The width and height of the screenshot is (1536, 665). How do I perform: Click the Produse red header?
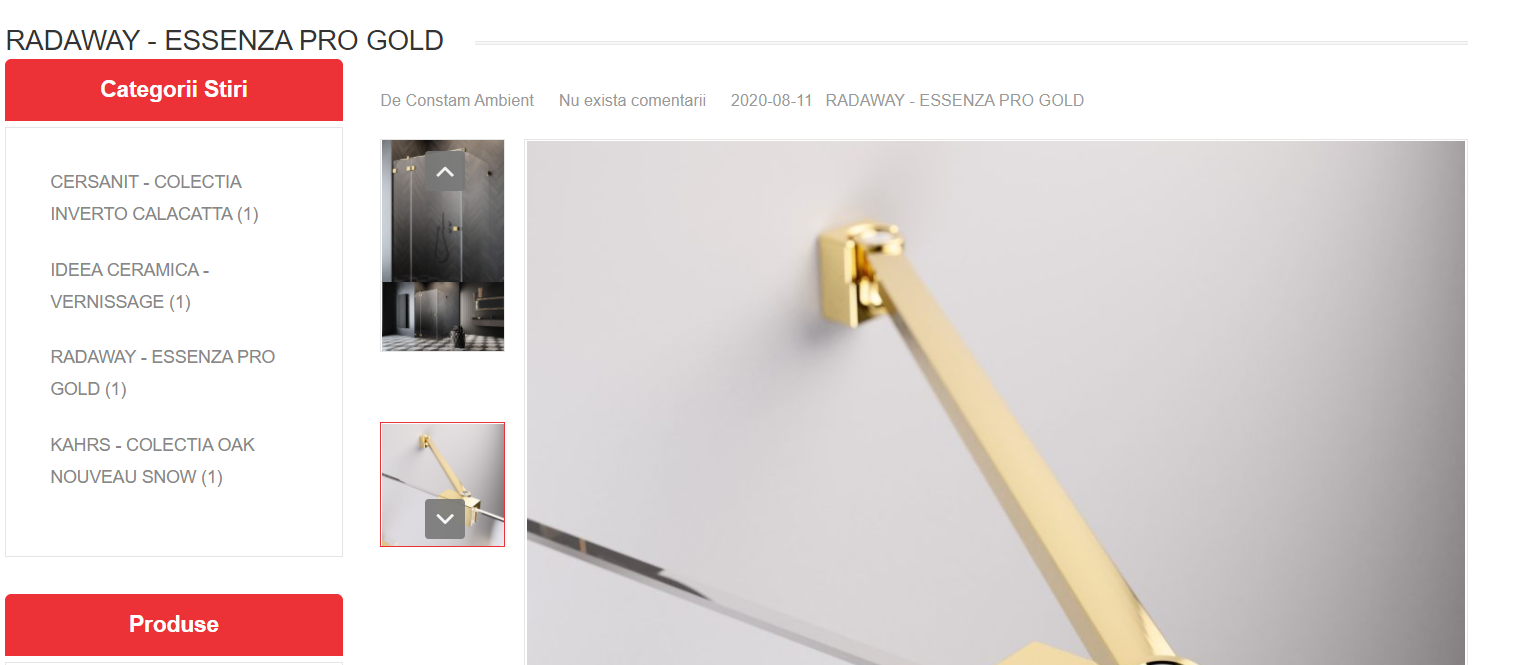coord(174,625)
